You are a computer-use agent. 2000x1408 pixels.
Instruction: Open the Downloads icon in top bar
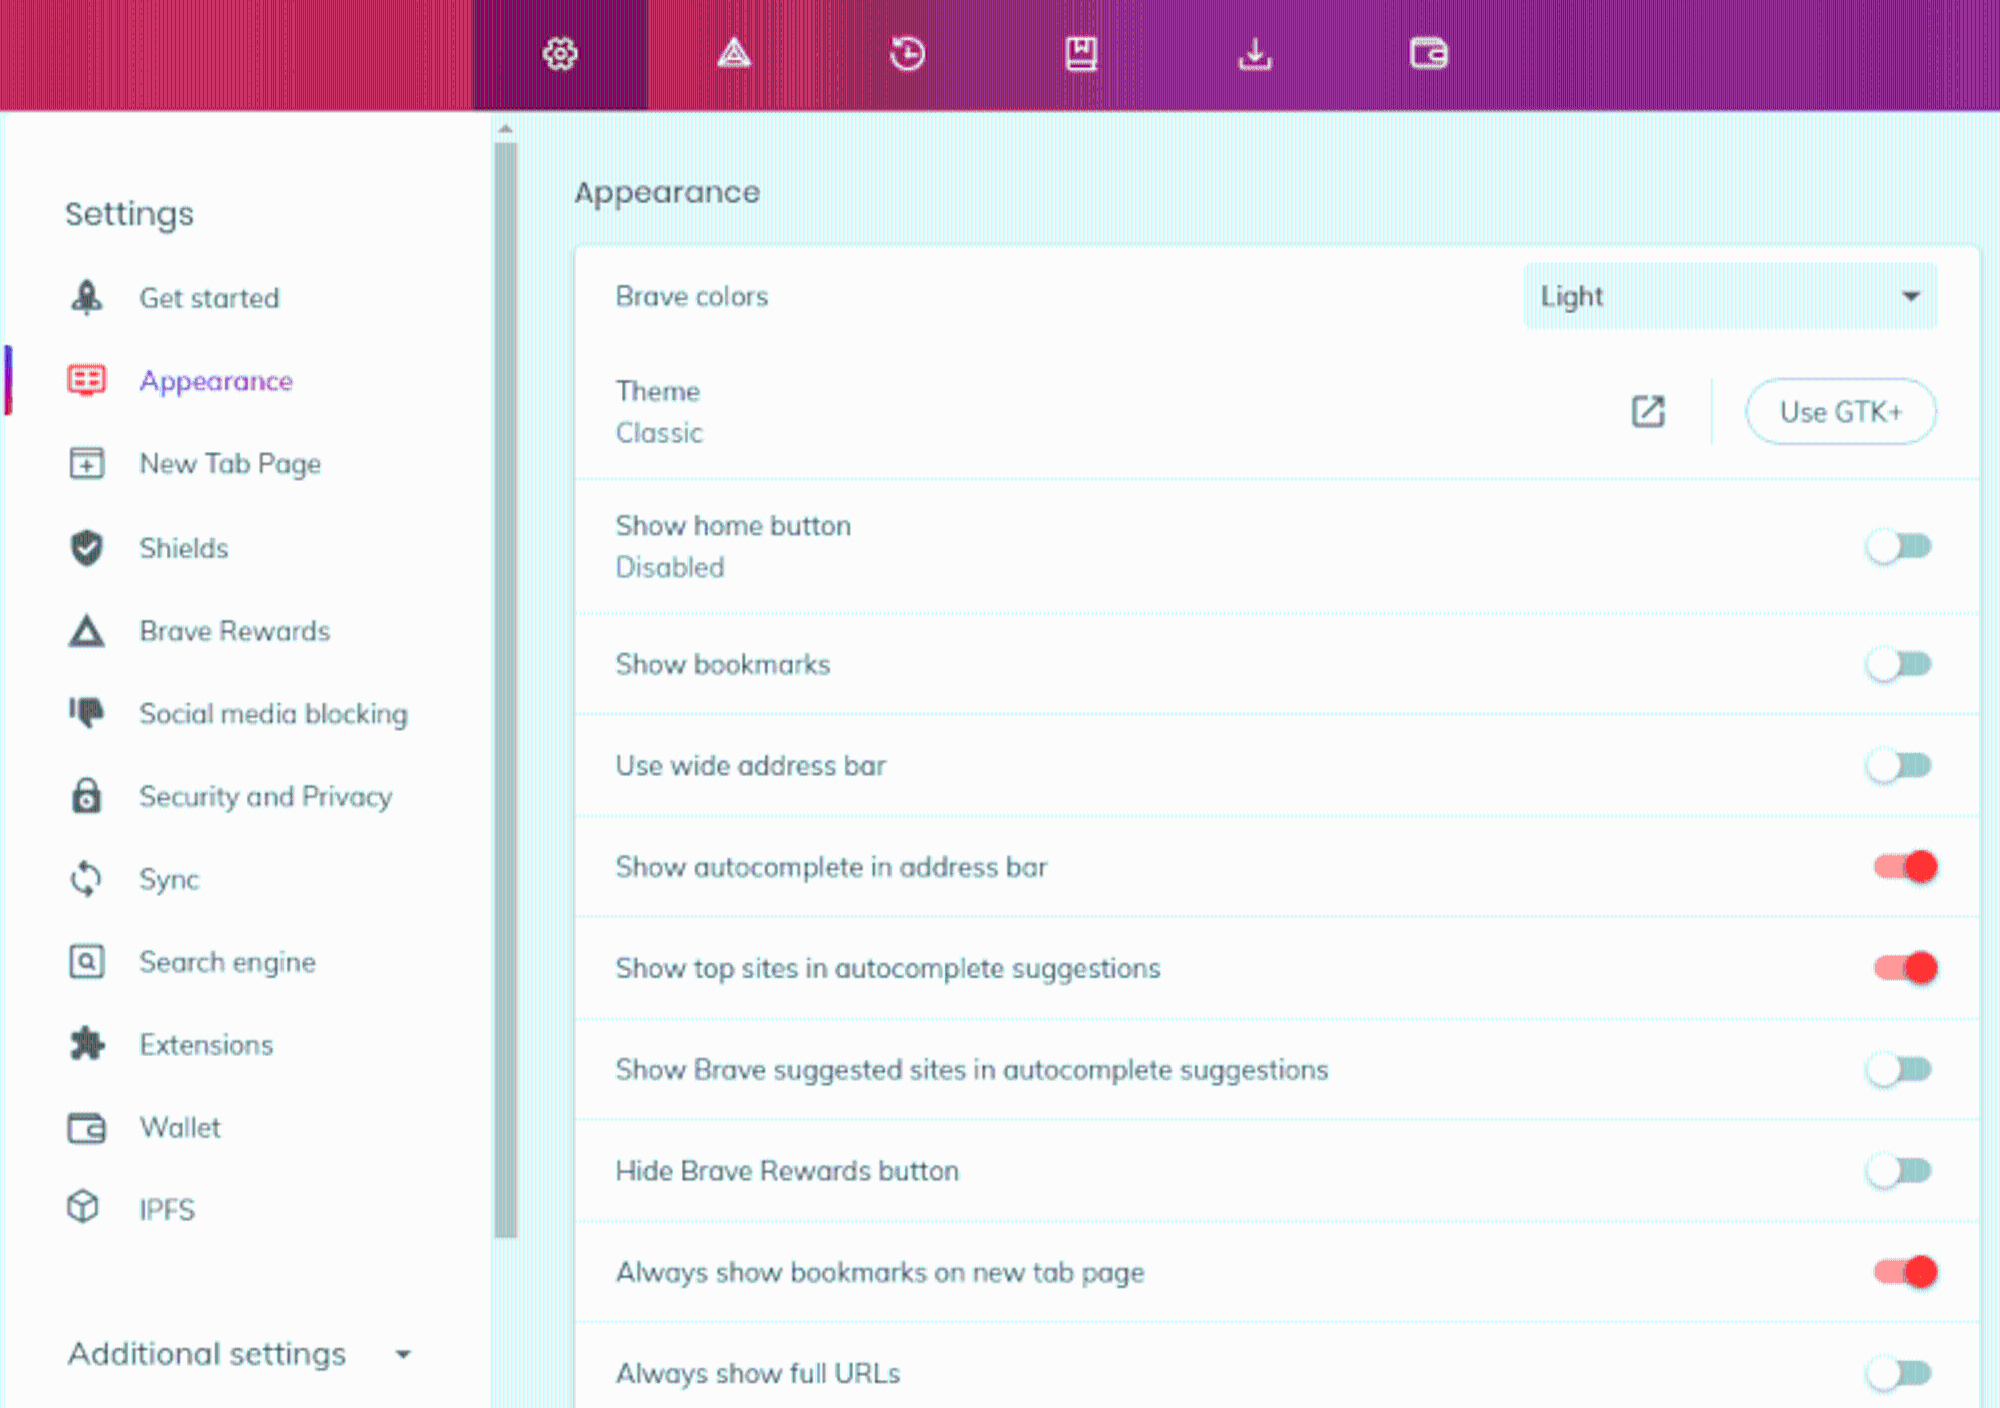click(x=1255, y=54)
